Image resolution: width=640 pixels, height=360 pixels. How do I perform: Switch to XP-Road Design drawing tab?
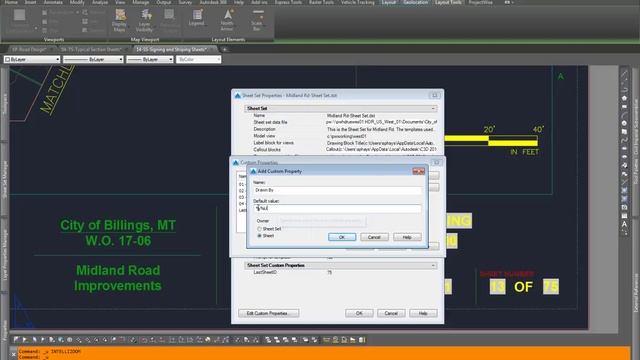tap(29, 49)
